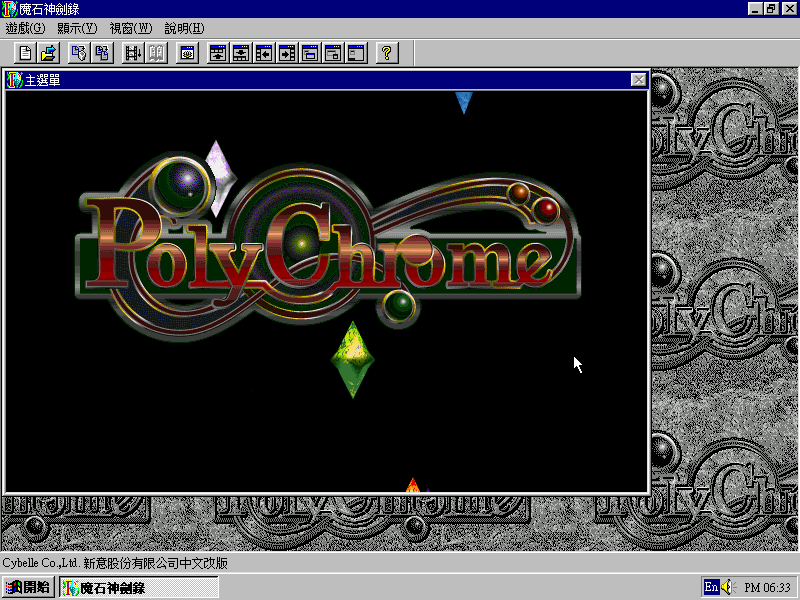
Task: Click the En language indicator in tray
Action: (711, 587)
